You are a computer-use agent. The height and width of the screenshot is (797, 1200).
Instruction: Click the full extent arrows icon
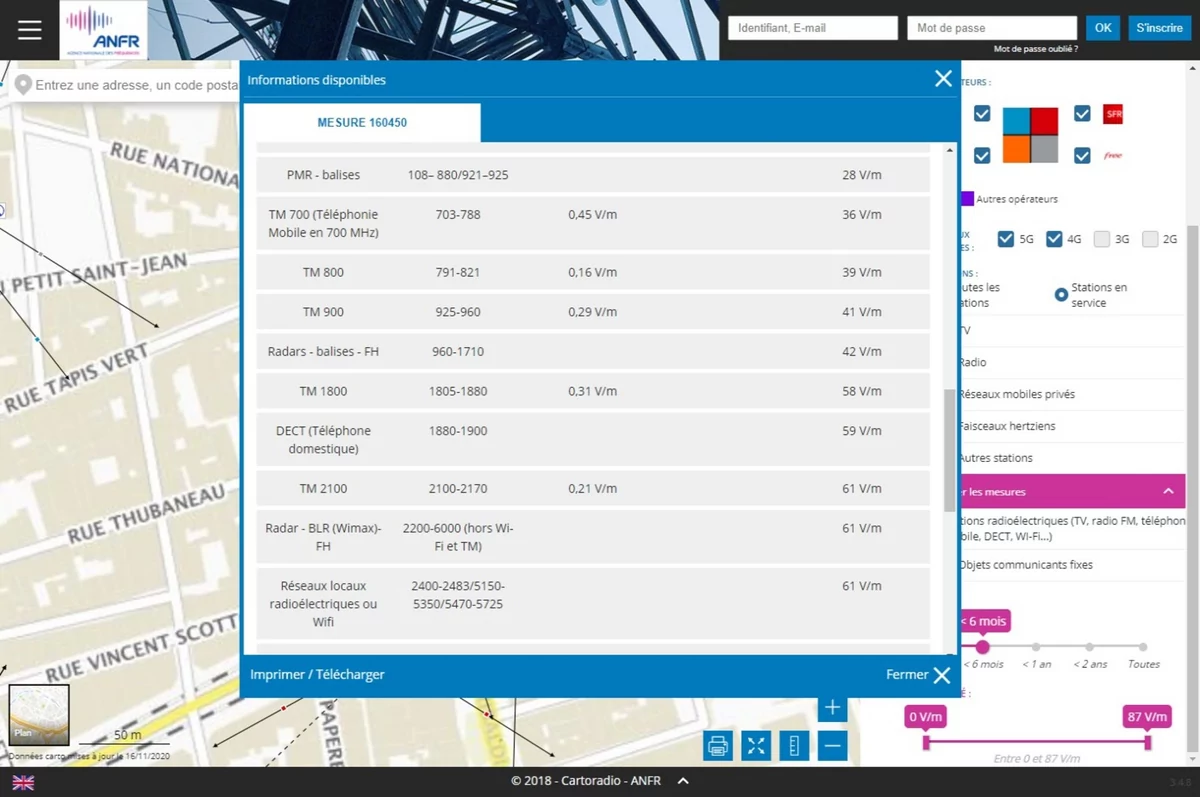point(756,745)
